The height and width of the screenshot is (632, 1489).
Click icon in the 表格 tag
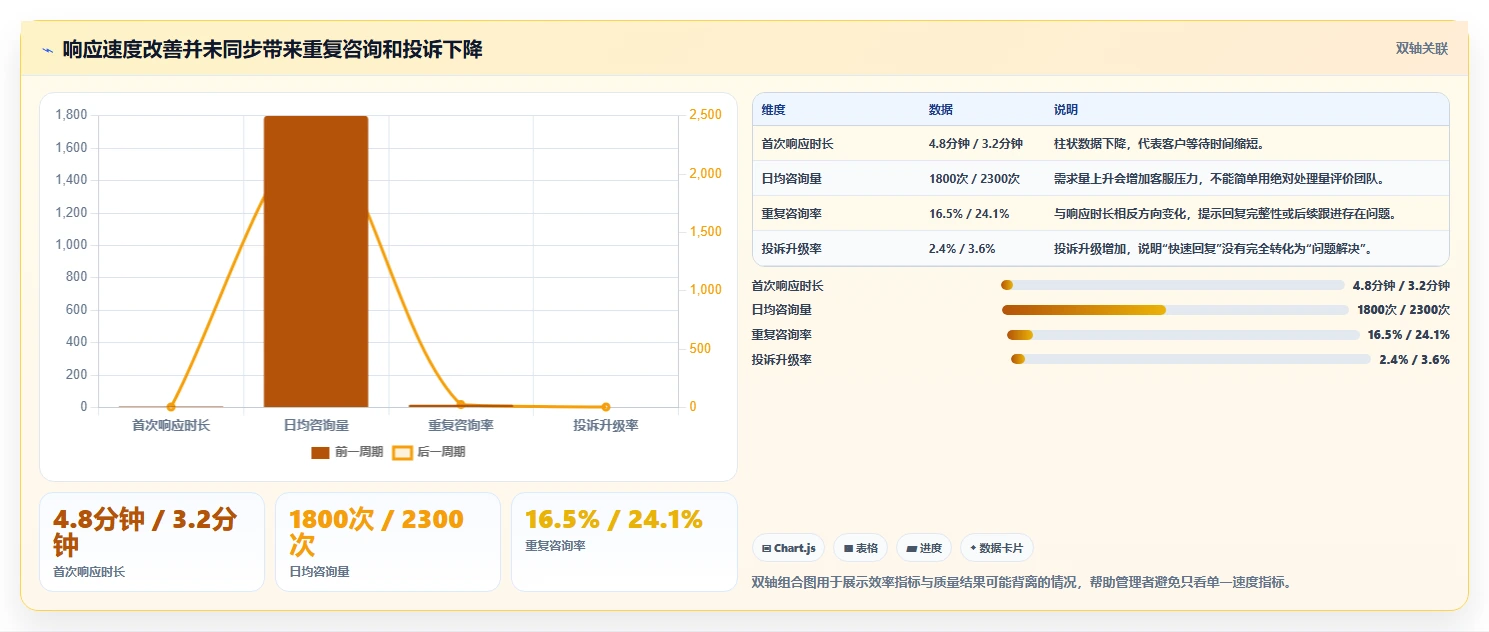pos(848,548)
